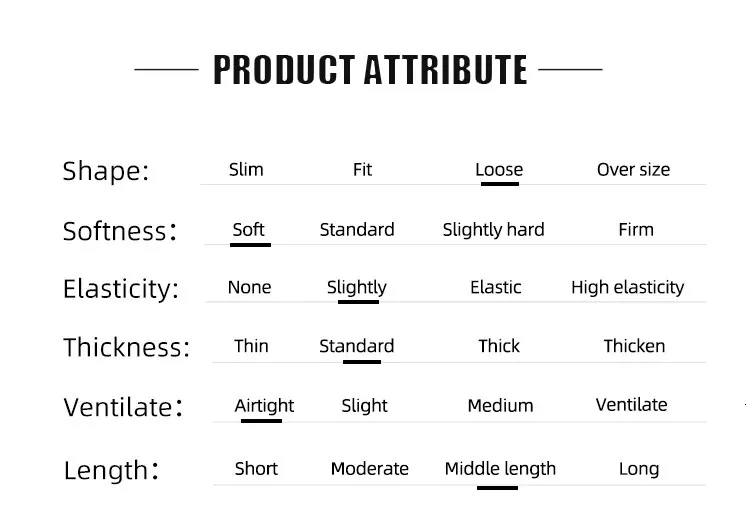Image resolution: width=750 pixels, height=510 pixels.
Task: Select Thin in the Thickness row
Action: 251,346
